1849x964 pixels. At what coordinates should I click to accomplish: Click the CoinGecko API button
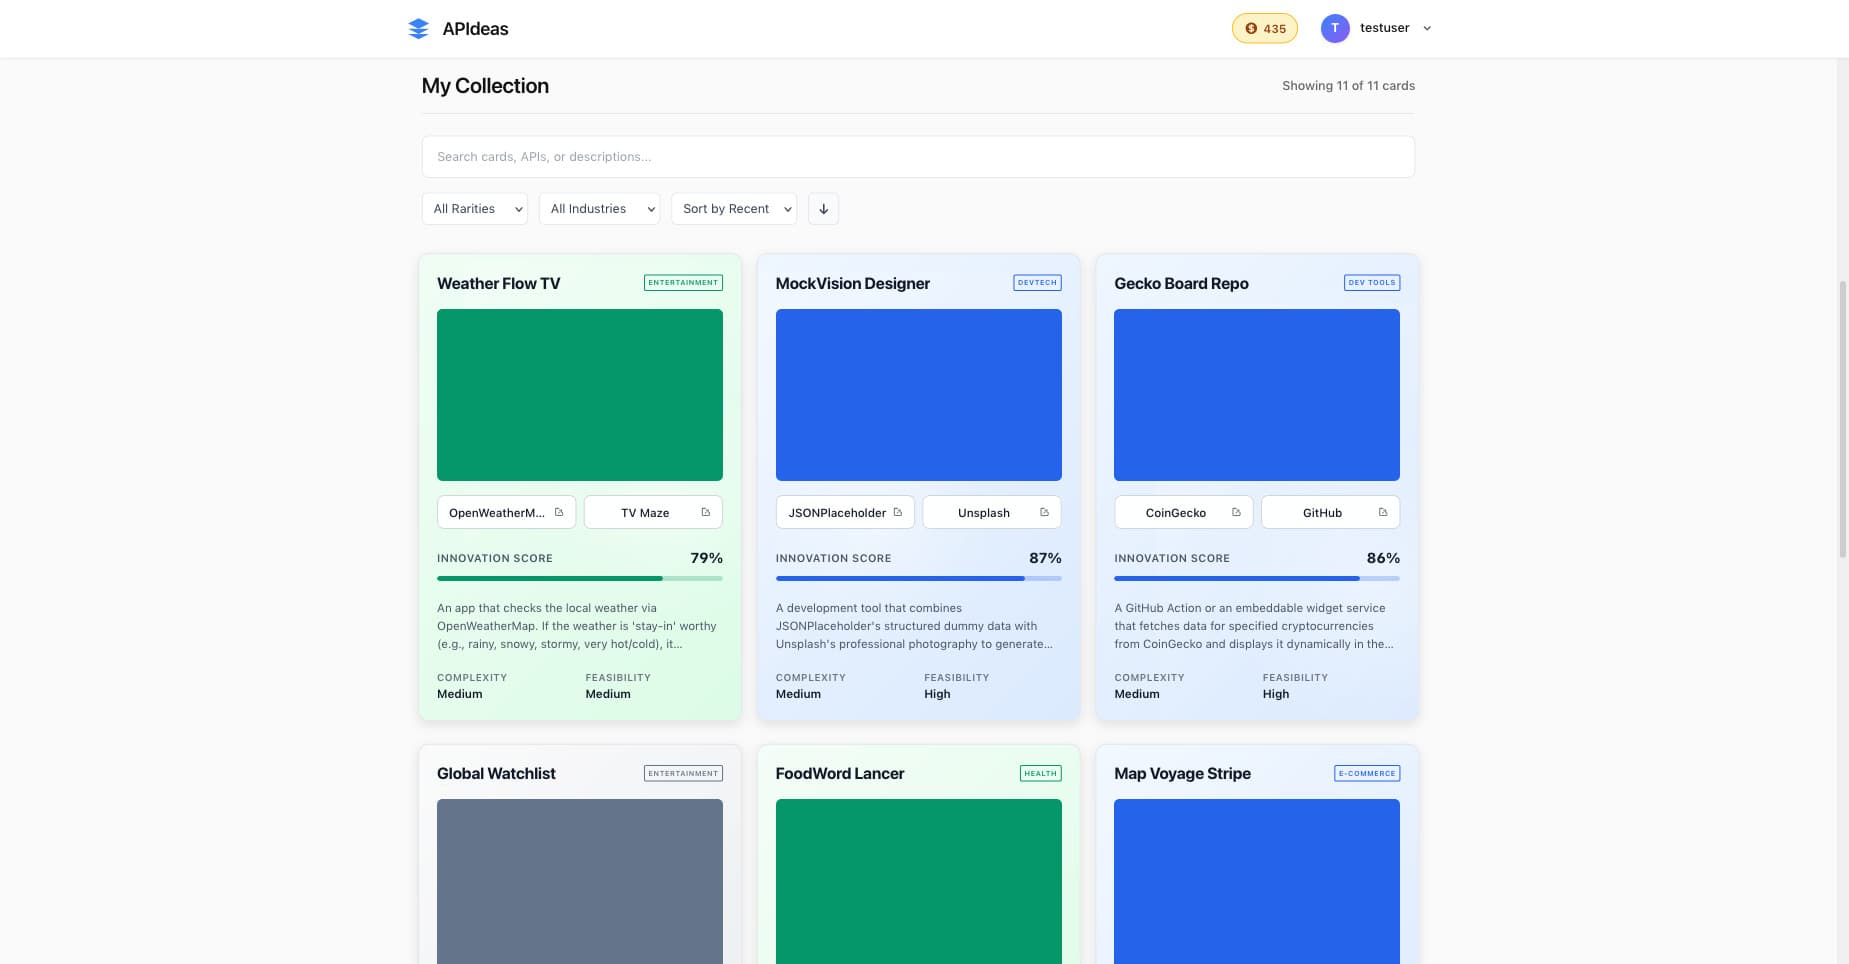1176,513
